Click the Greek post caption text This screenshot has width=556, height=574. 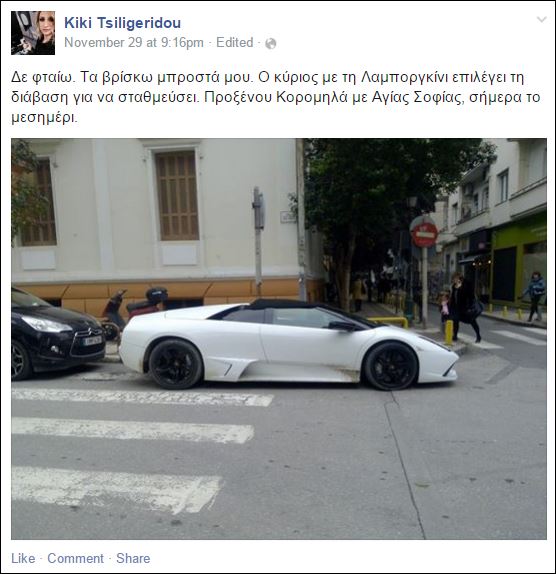[x=276, y=97]
